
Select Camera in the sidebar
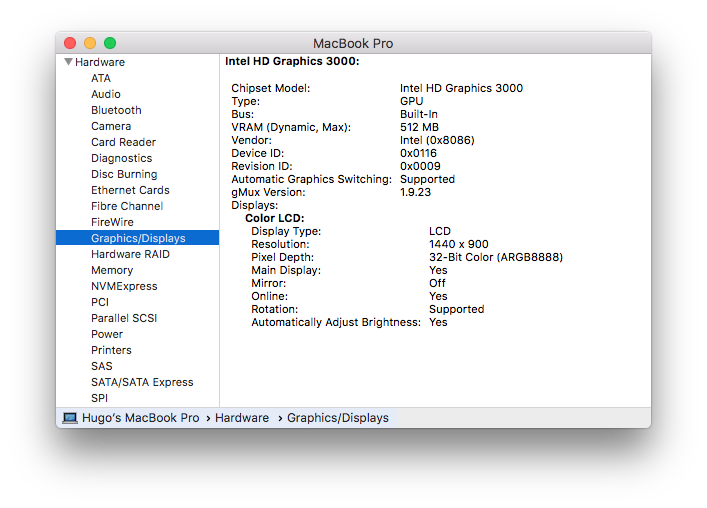pos(111,126)
